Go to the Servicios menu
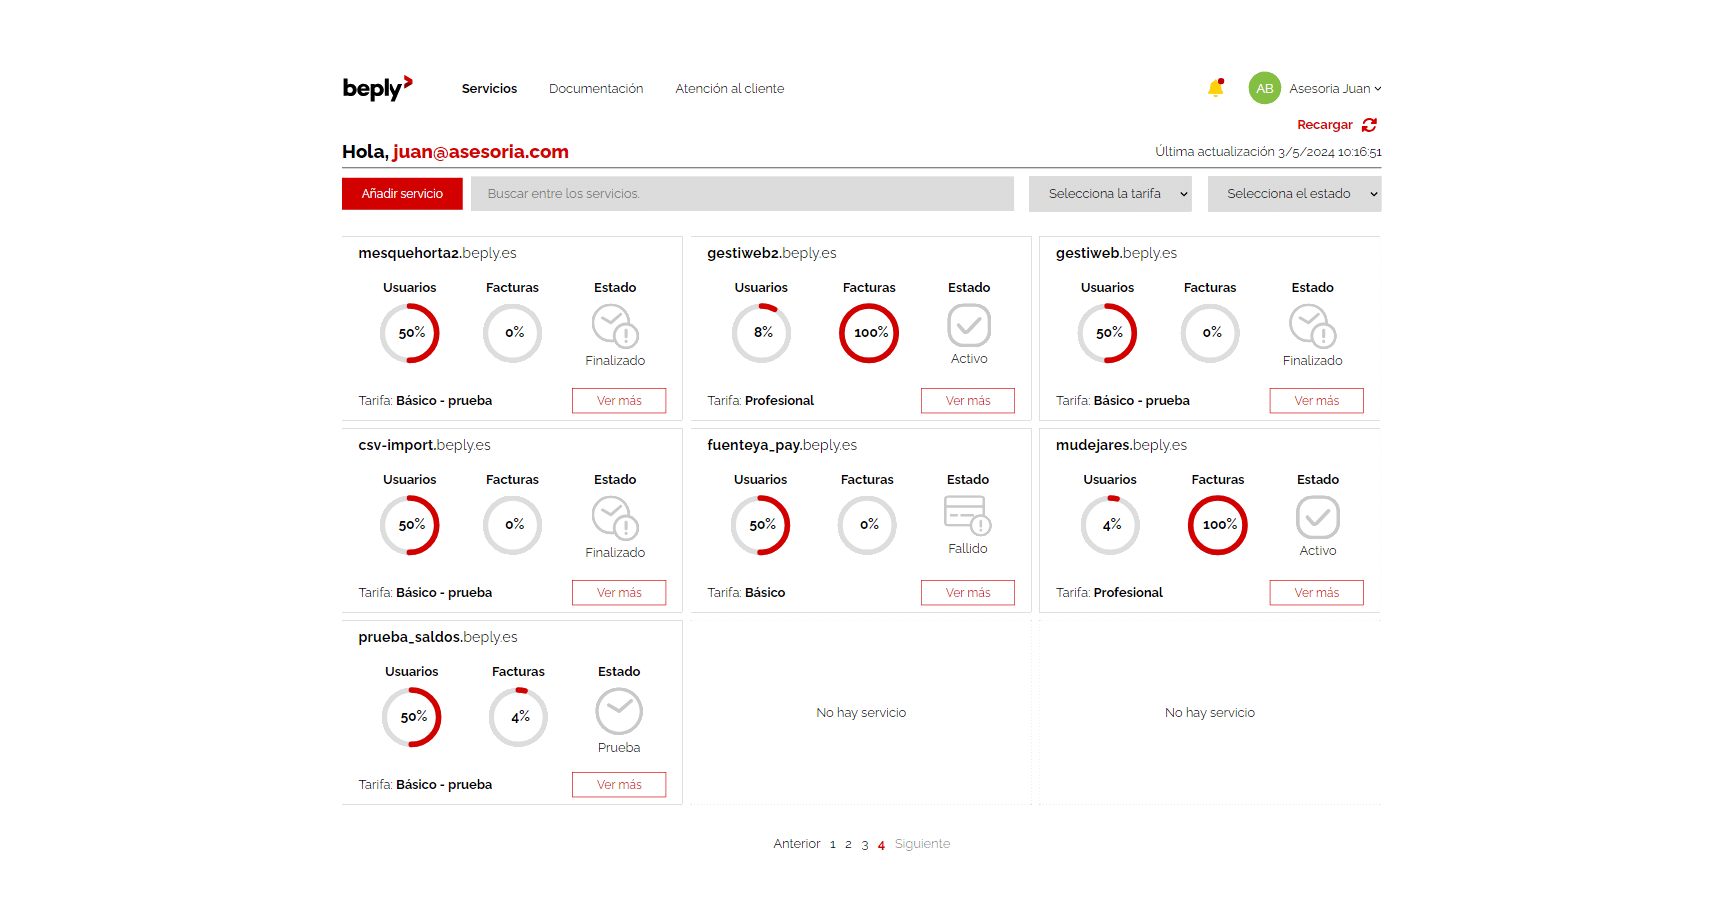The width and height of the screenshot is (1724, 919). point(489,89)
